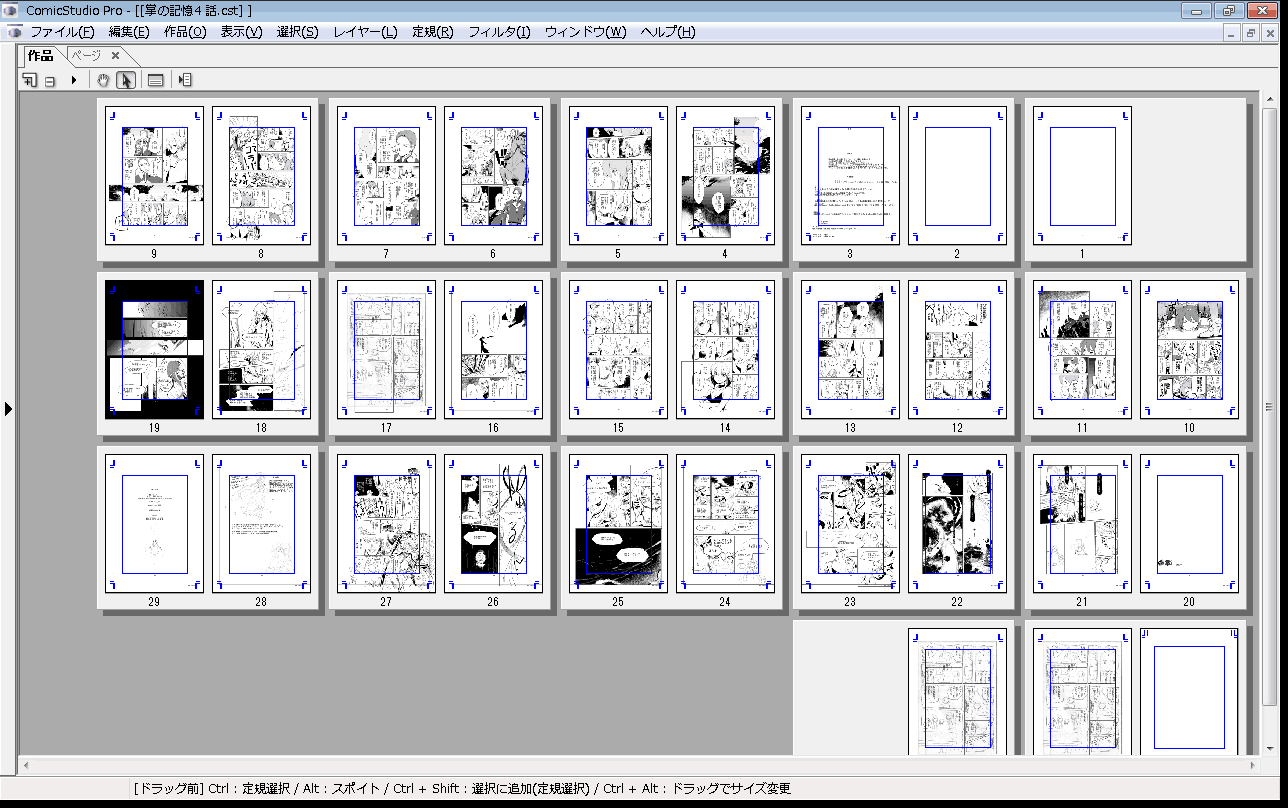
Task: Select page 8 thumbnail
Action: [261, 176]
